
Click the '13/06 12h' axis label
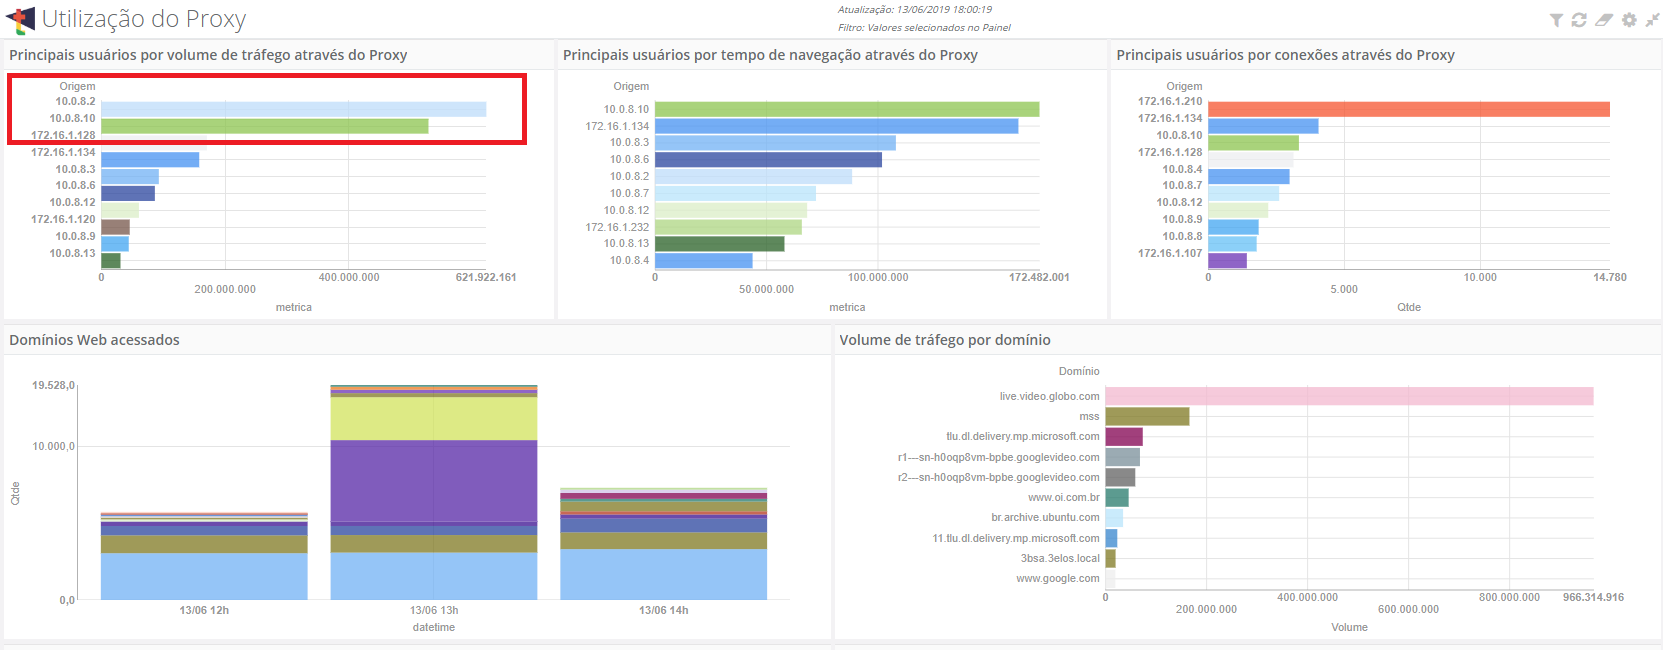(204, 610)
